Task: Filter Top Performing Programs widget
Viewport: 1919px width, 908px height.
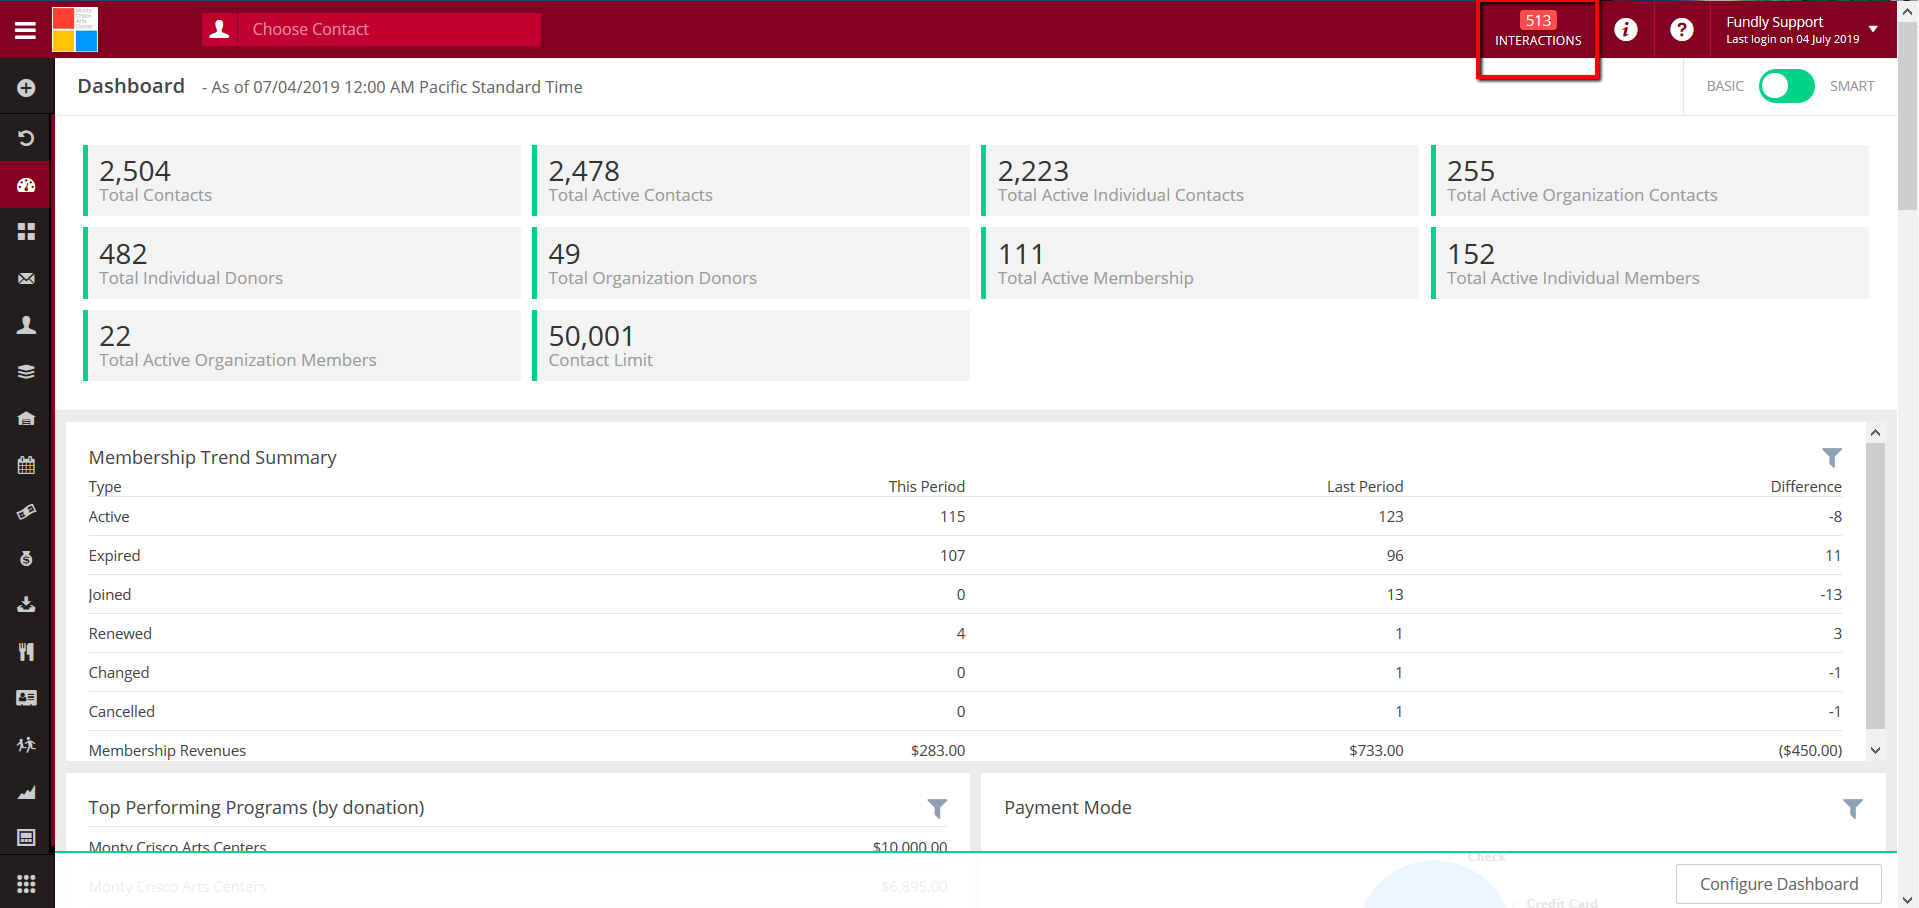Action: click(937, 808)
